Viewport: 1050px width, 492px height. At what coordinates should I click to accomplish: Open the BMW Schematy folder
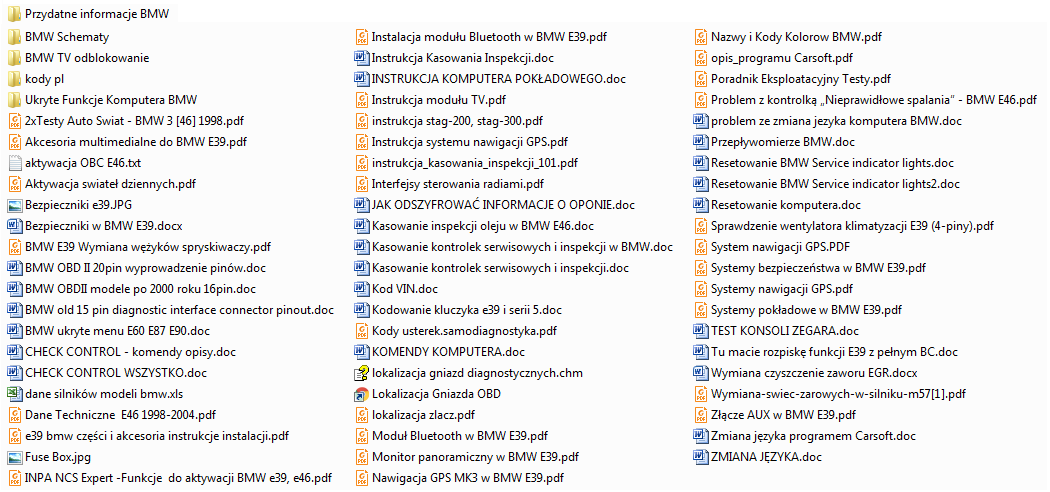click(x=66, y=37)
